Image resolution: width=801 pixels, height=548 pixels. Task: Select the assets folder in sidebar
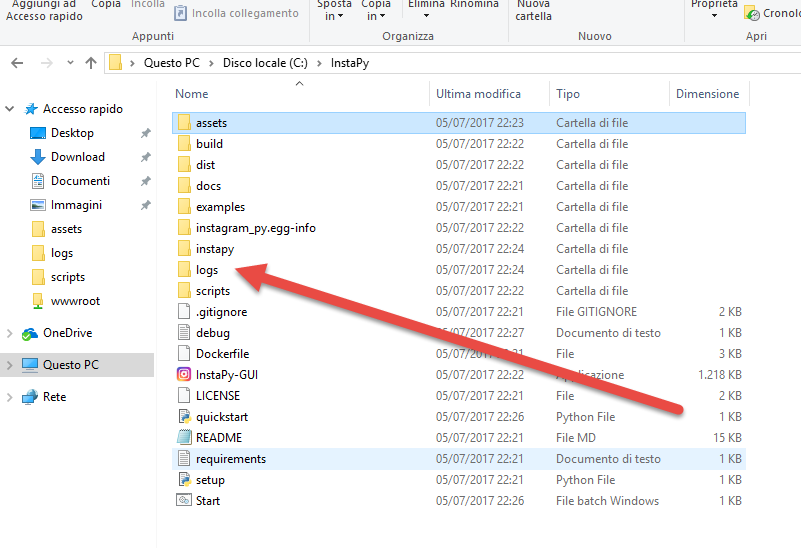coord(66,229)
